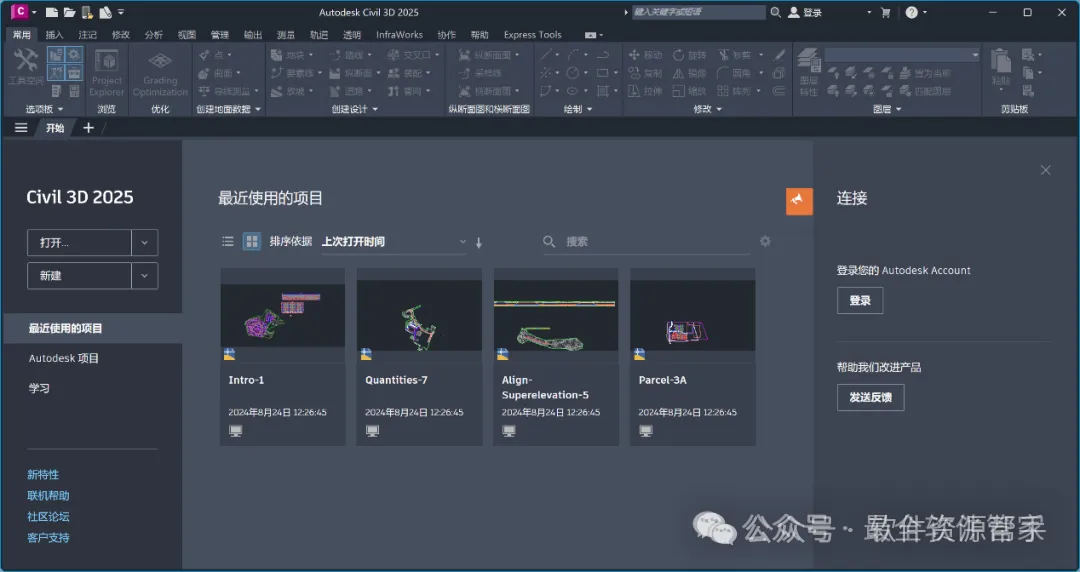The height and width of the screenshot is (572, 1080).
Task: Click the 打开... button
Action: (x=79, y=243)
